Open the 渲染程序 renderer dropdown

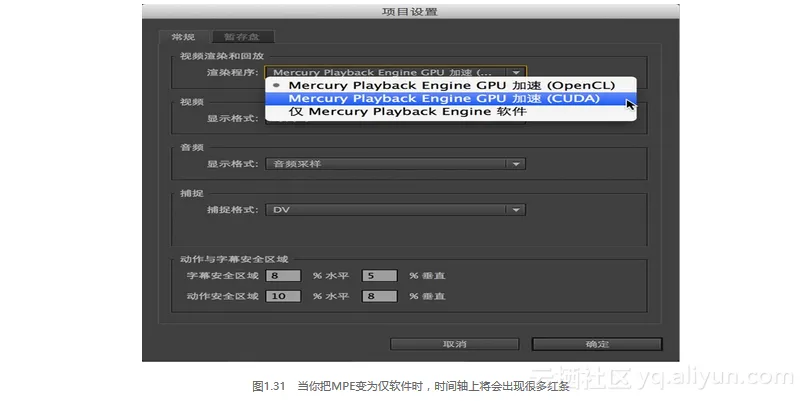(395, 72)
